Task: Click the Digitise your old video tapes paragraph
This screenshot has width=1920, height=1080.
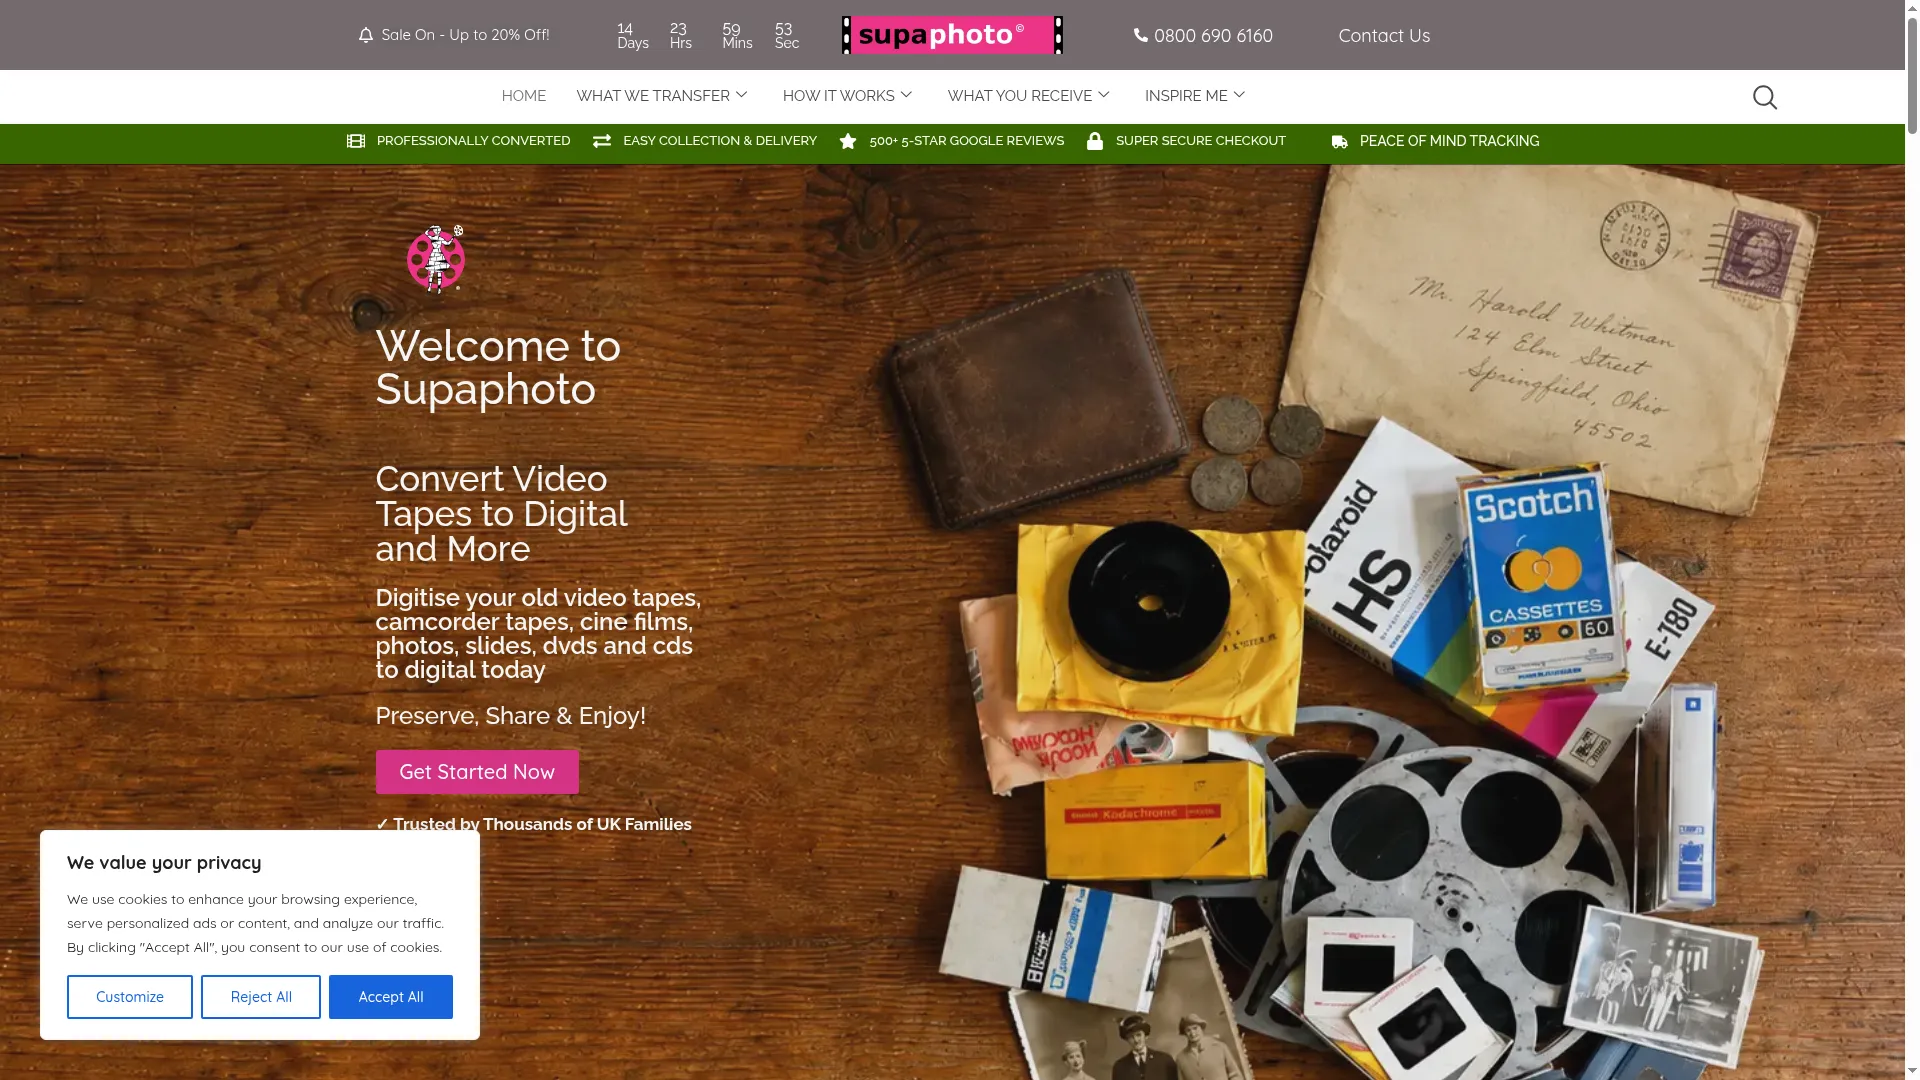Action: click(x=538, y=634)
